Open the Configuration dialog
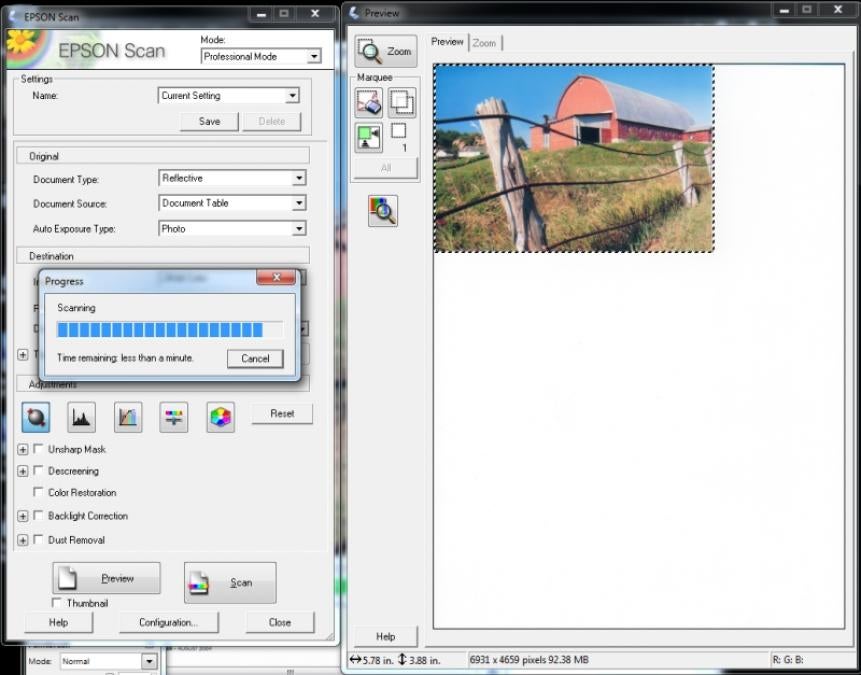 pos(169,622)
